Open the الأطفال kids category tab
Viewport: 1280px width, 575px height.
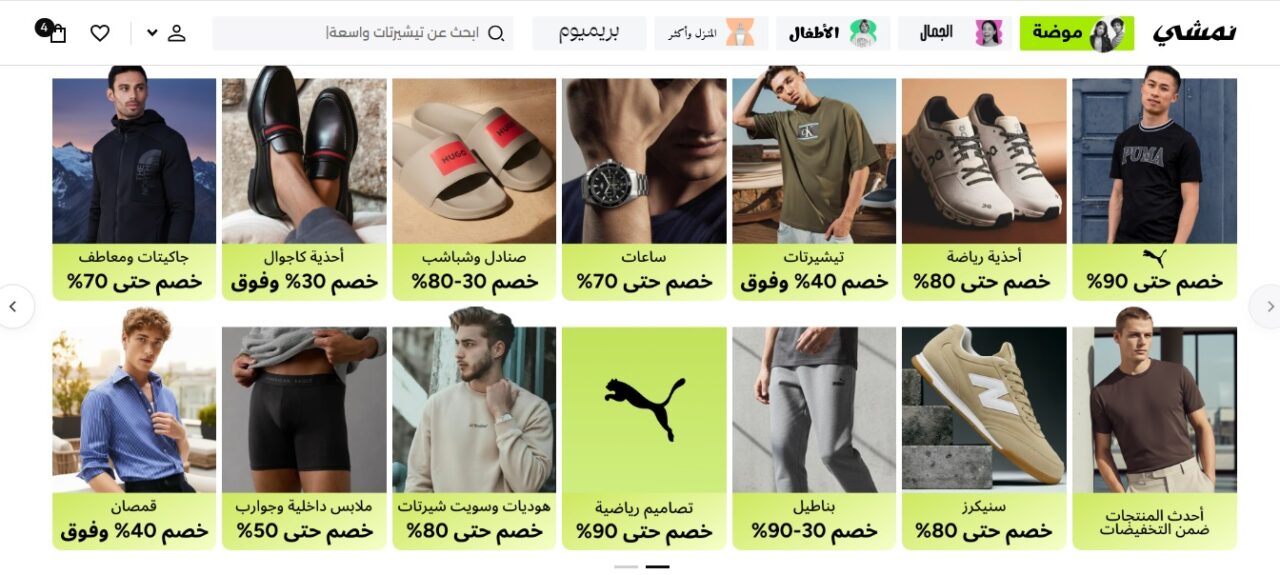pyautogui.click(x=833, y=33)
